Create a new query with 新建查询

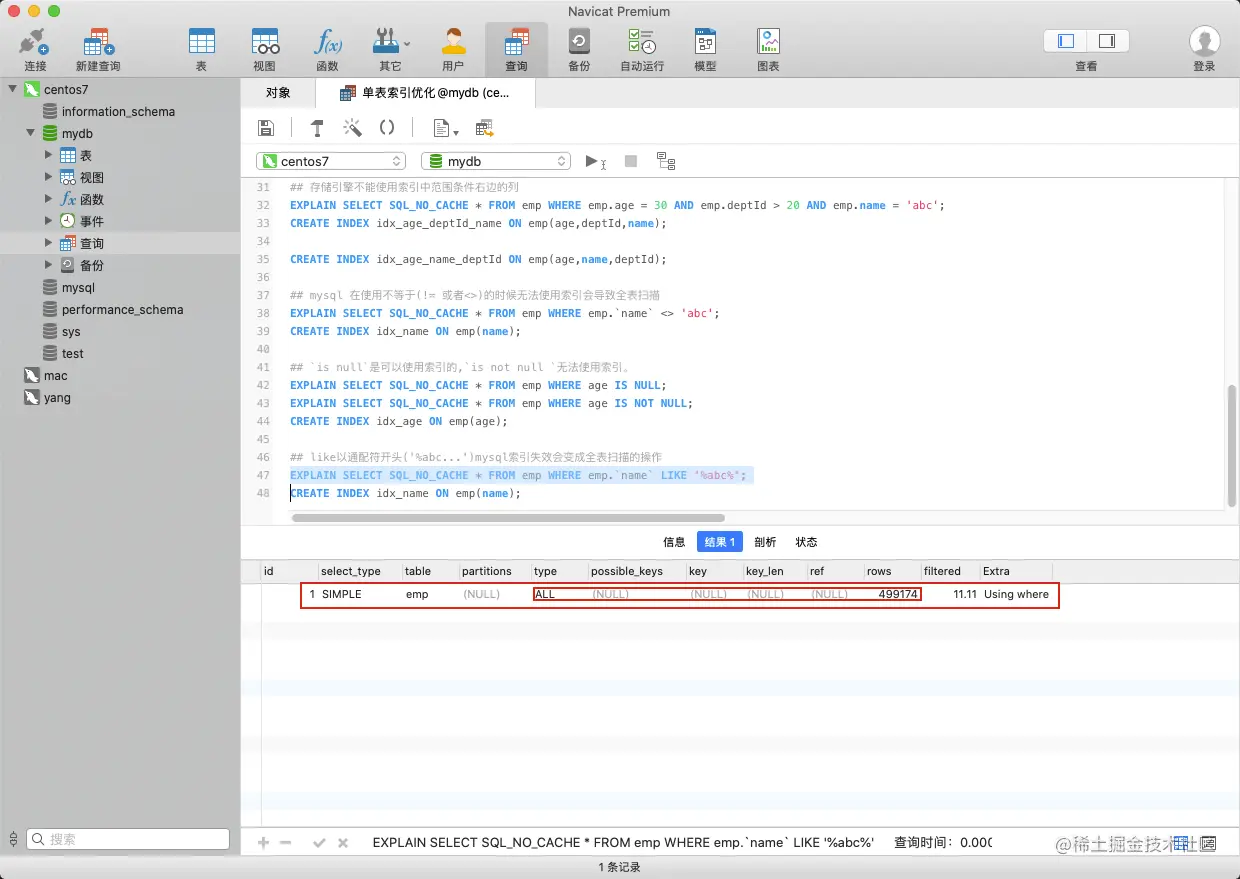[x=98, y=48]
